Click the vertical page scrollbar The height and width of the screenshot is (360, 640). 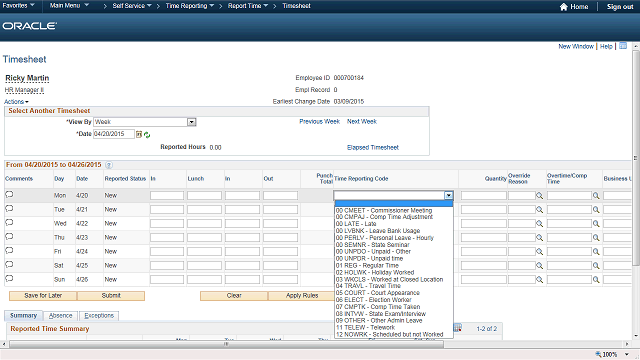point(636,158)
